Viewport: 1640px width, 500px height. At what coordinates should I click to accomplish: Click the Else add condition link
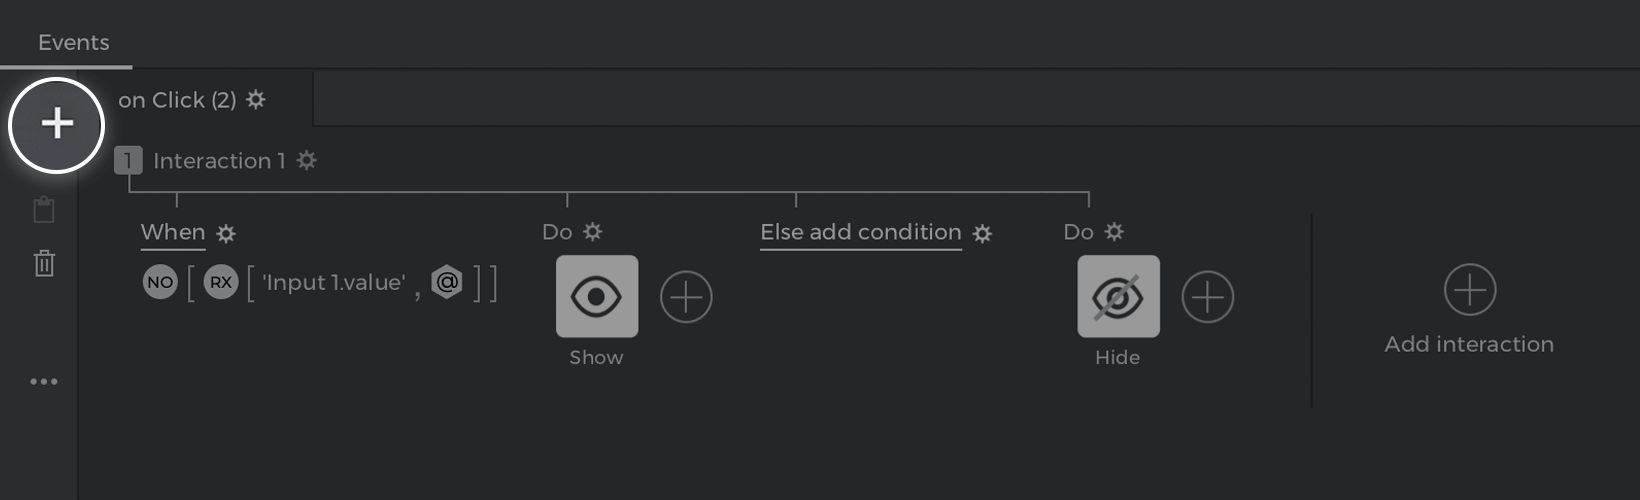click(860, 232)
